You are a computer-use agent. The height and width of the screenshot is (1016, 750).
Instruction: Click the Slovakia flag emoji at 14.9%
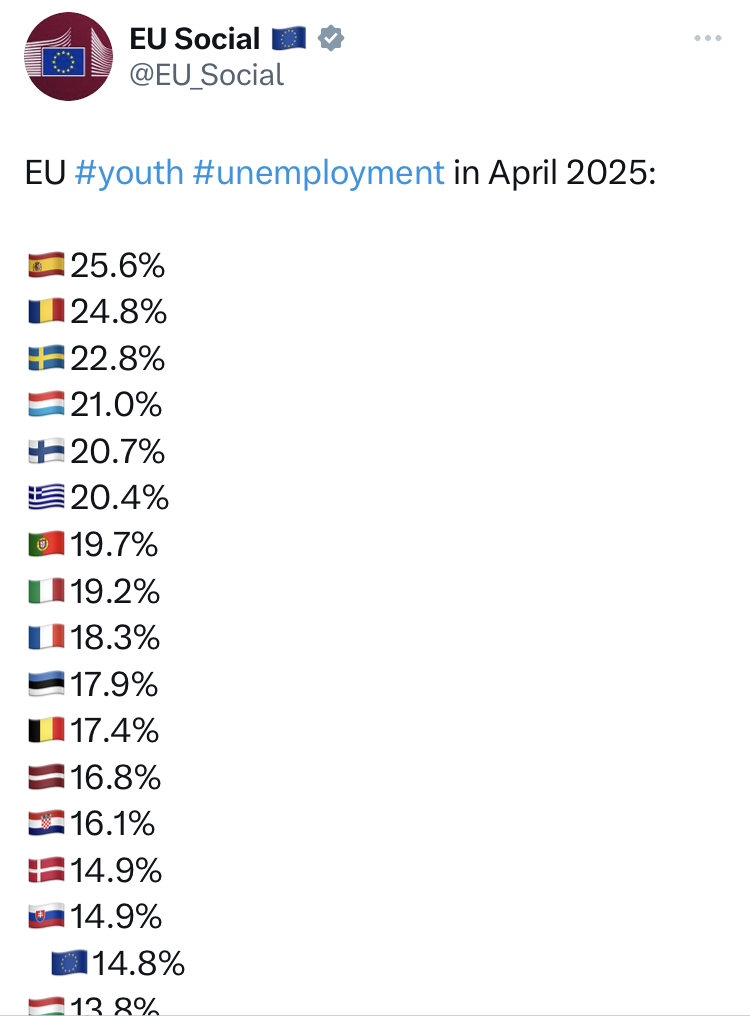[x=47, y=916]
